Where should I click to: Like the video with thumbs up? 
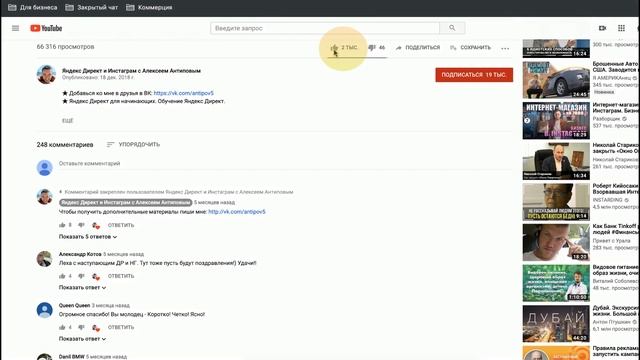[334, 48]
